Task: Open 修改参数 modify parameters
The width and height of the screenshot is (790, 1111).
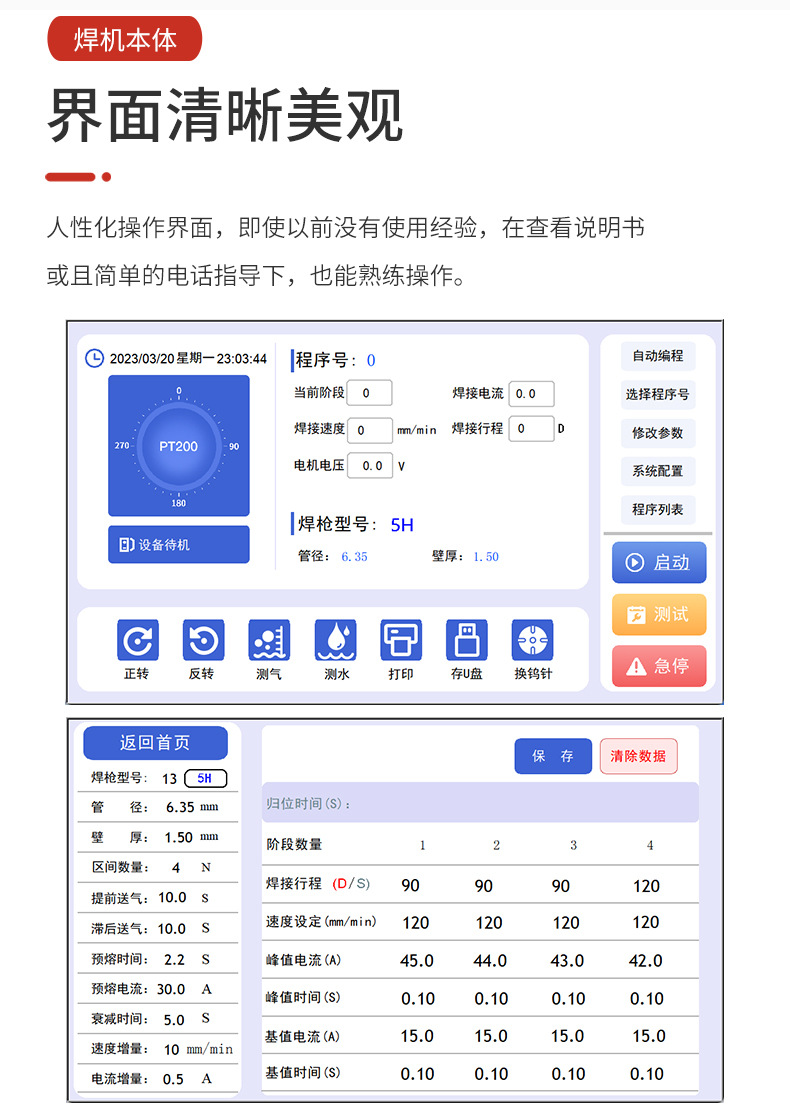Action: pos(657,433)
